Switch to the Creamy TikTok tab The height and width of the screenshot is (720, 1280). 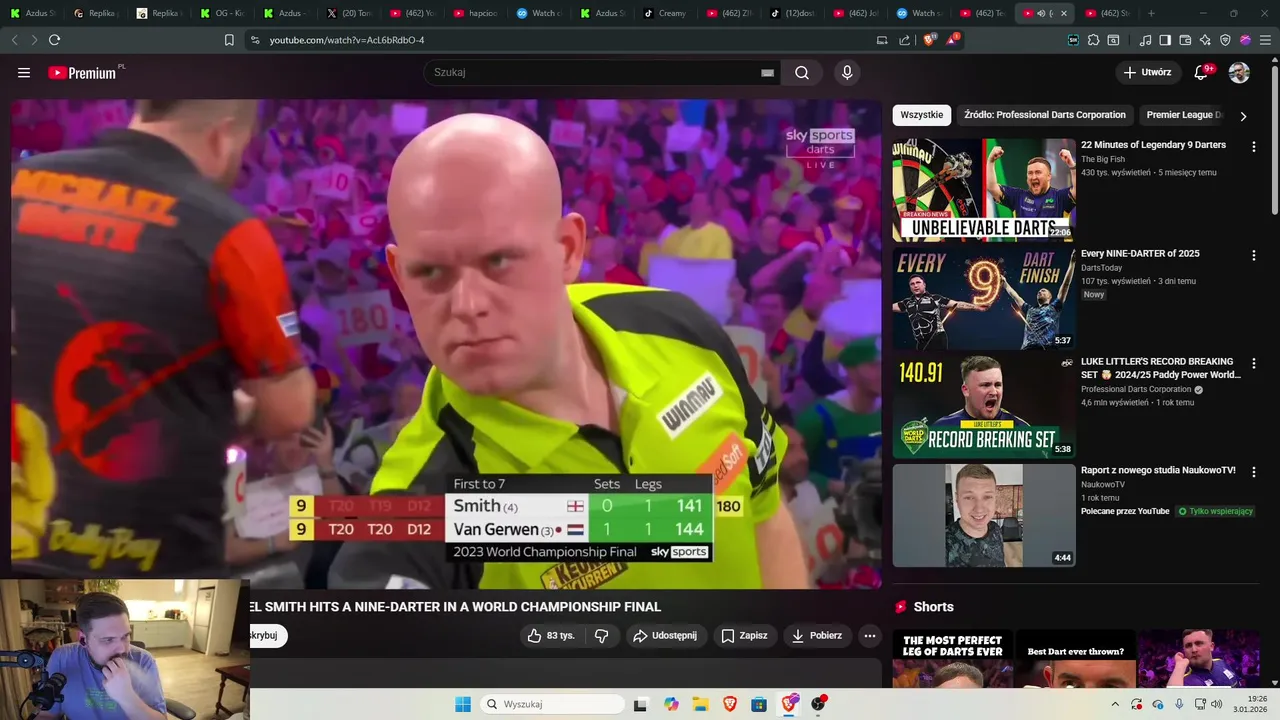click(665, 13)
